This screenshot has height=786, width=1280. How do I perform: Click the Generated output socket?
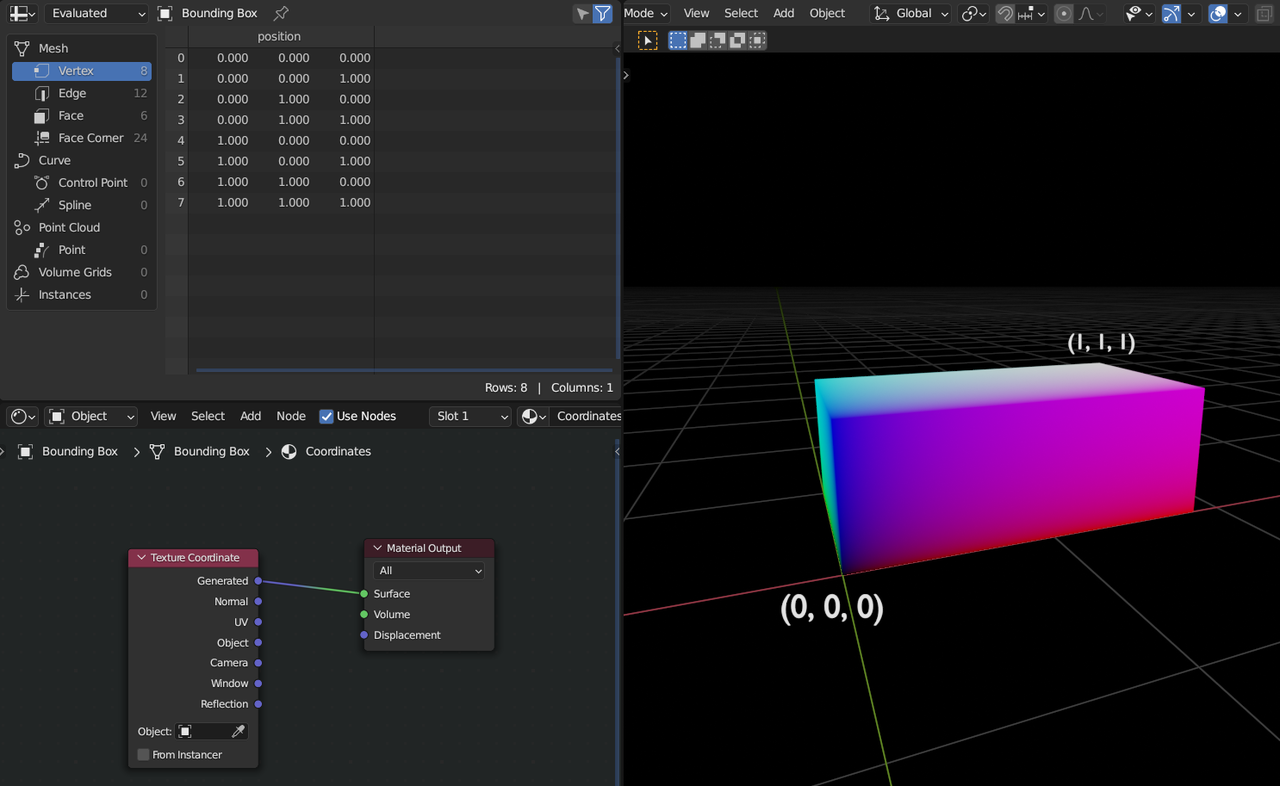coord(258,581)
